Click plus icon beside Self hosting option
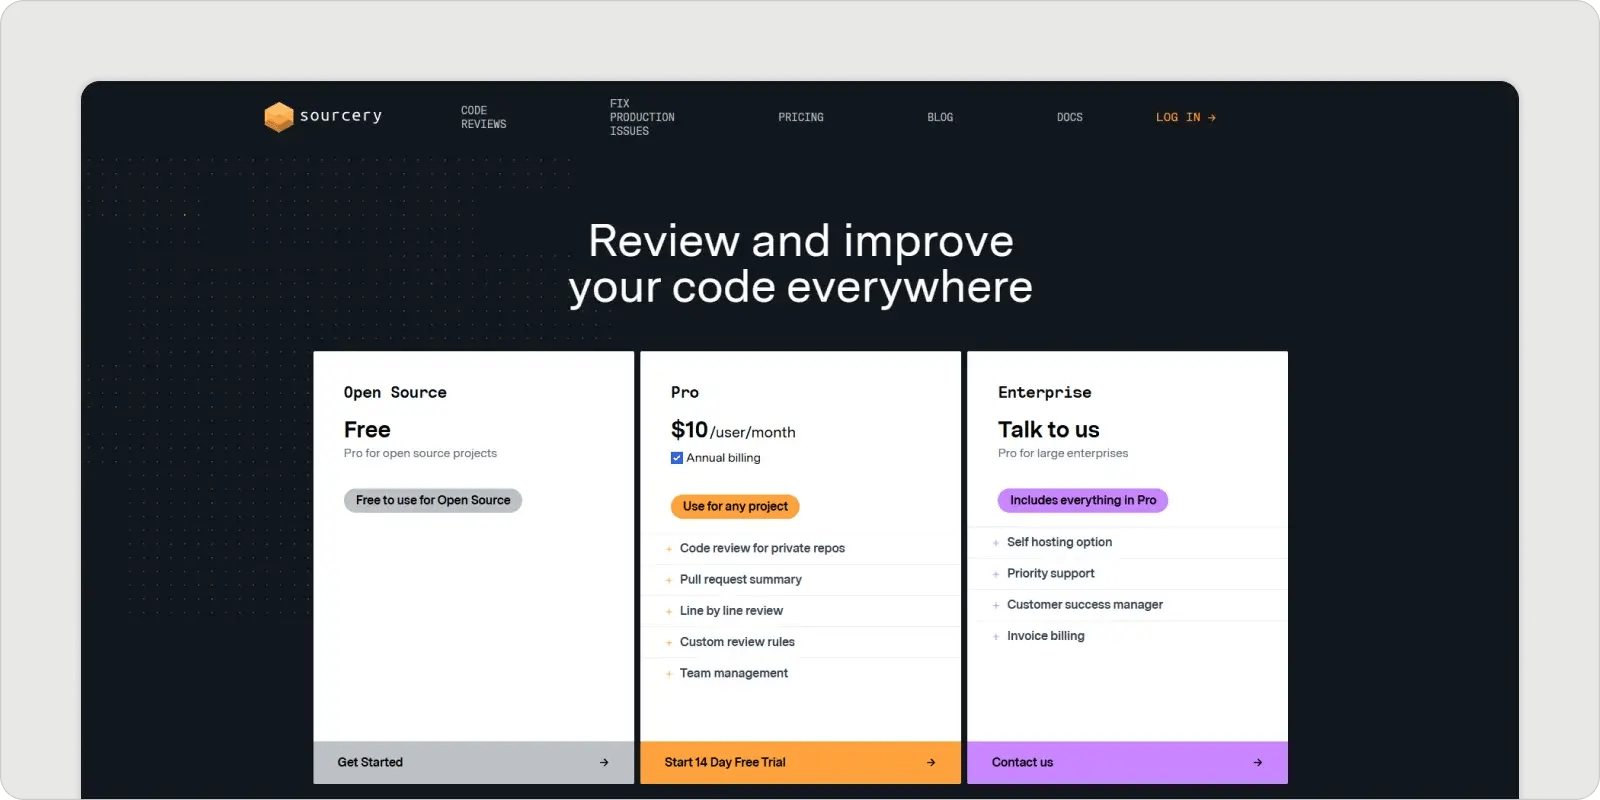The height and width of the screenshot is (800, 1600). click(996, 543)
